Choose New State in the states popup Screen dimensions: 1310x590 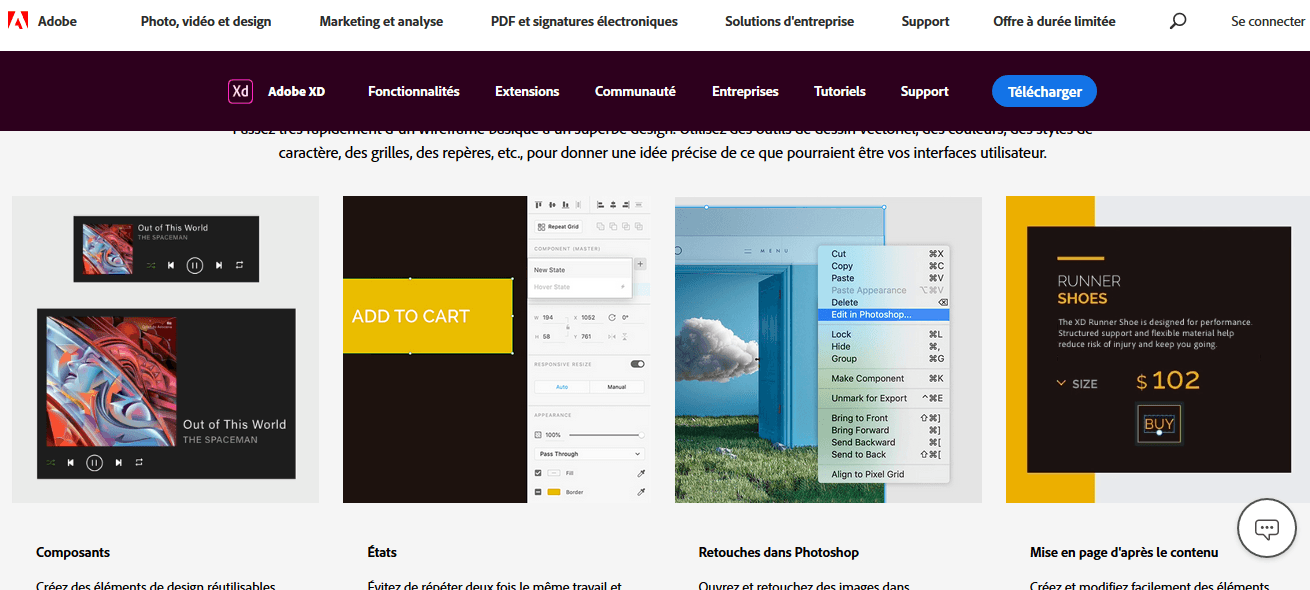(x=580, y=270)
